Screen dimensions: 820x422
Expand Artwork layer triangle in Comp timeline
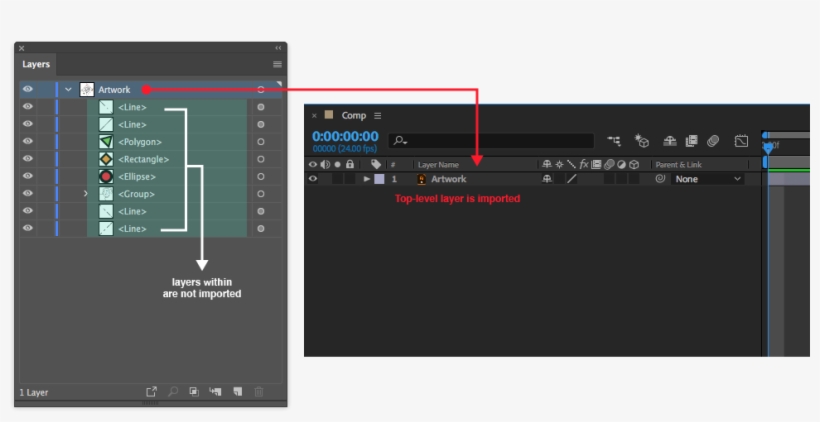coord(367,179)
